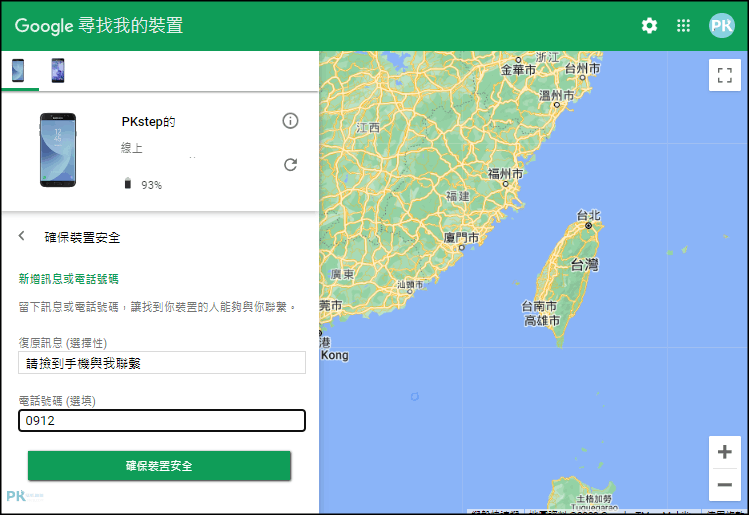Open the PK account avatar

[721, 25]
